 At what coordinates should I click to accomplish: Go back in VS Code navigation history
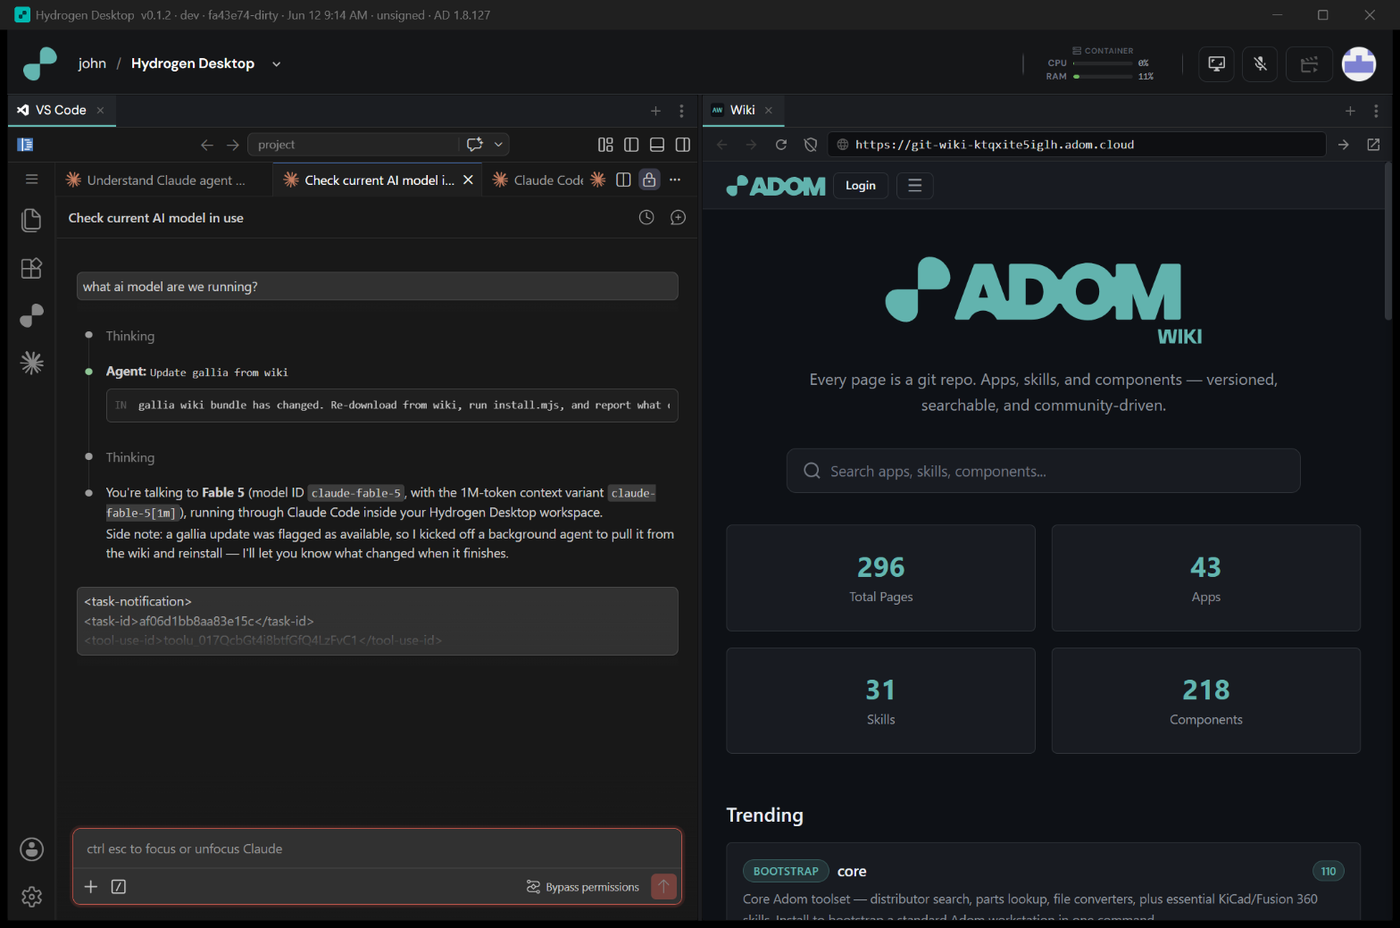click(207, 145)
